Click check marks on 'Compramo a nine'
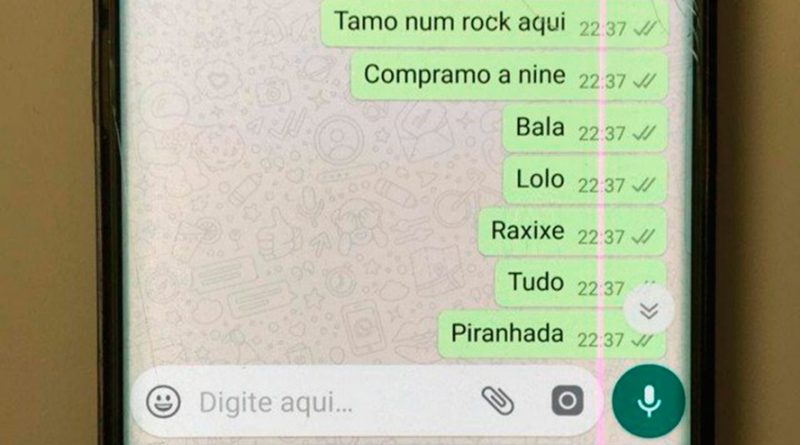Screen dimensions: 800x445 tap(644, 81)
